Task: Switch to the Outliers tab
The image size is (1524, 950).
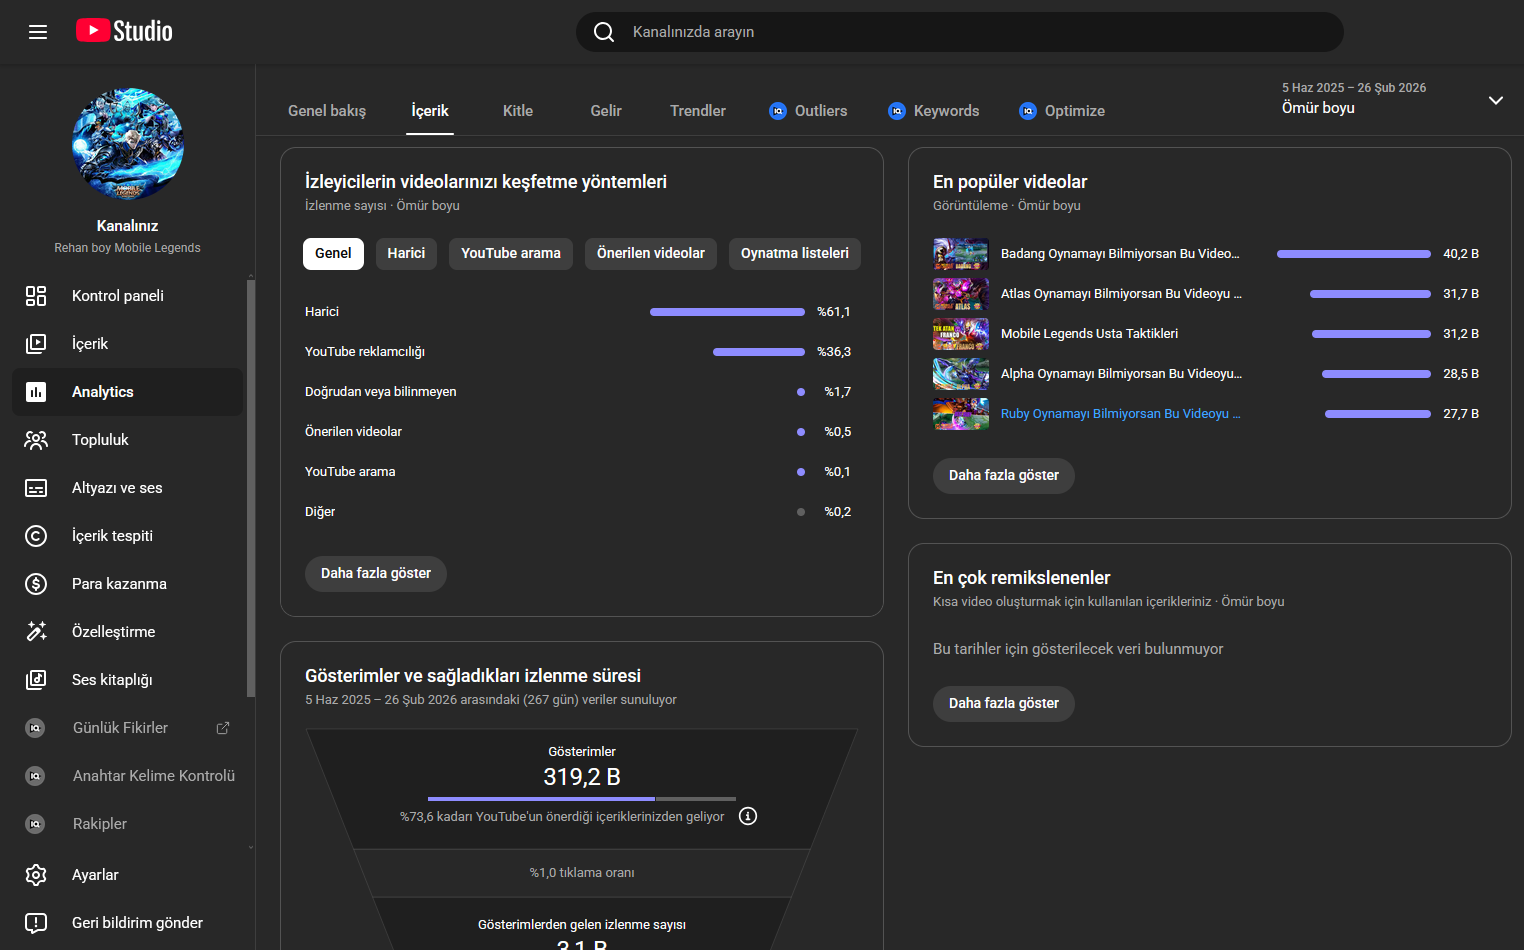Action: pos(808,111)
